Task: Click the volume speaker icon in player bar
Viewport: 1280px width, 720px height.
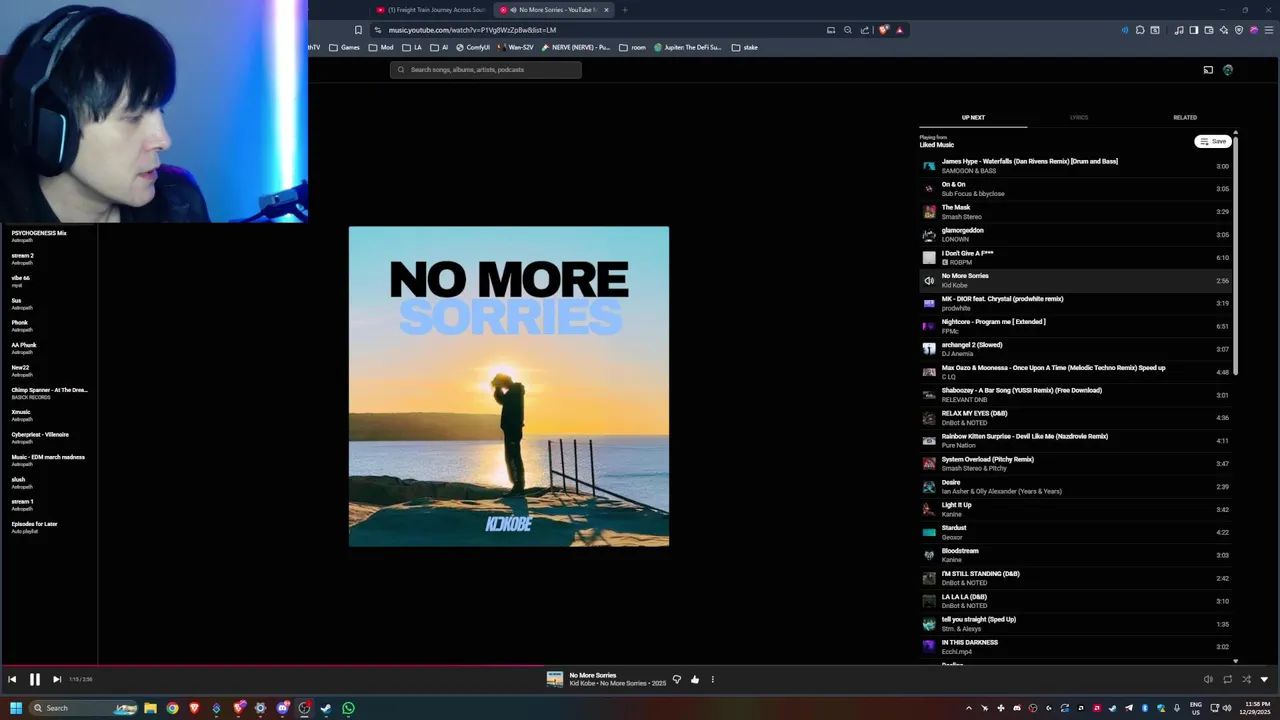Action: pos(1208,680)
